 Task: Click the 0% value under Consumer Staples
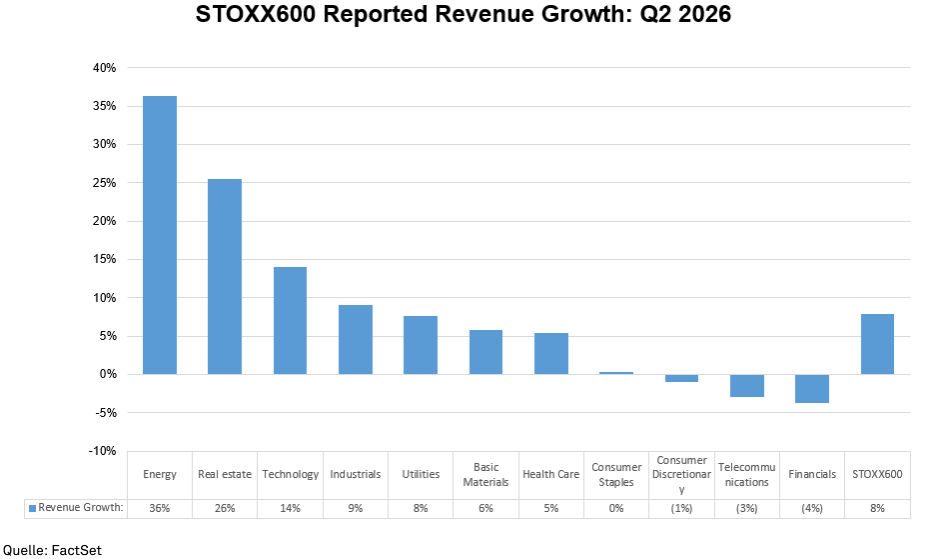click(x=616, y=508)
